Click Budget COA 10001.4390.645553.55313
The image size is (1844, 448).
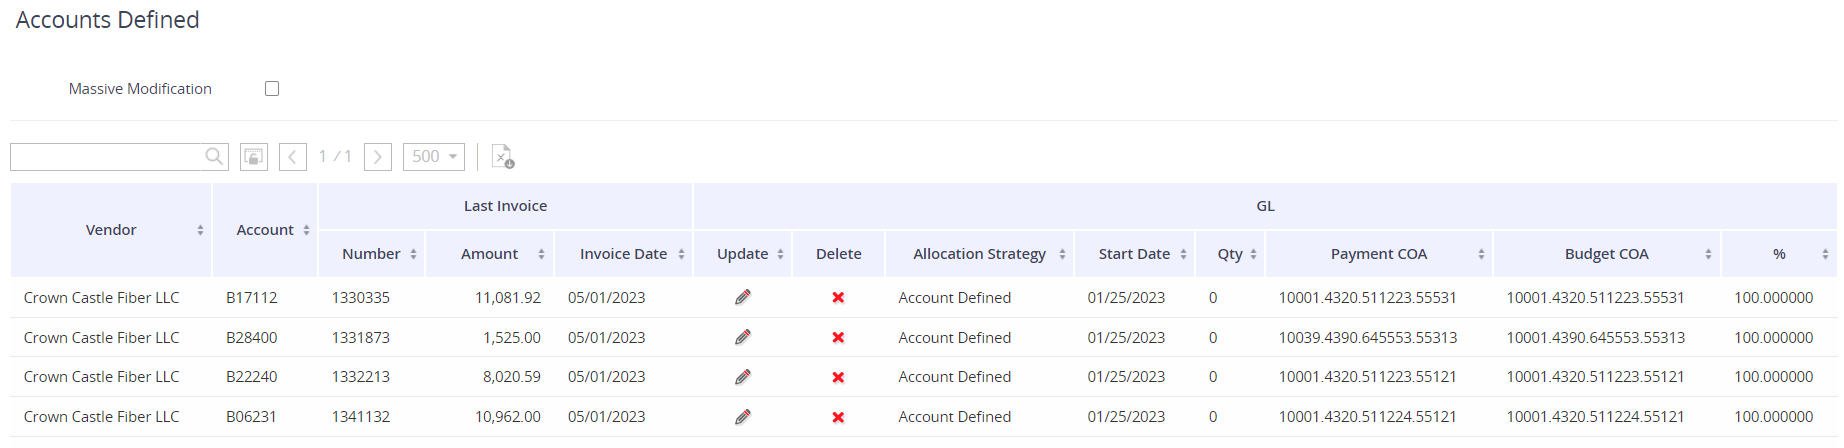point(1596,338)
